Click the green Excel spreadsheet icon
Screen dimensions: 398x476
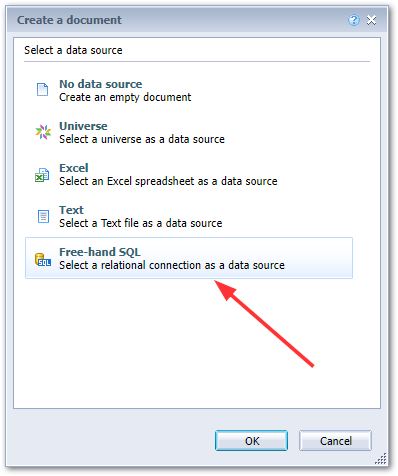(x=42, y=174)
